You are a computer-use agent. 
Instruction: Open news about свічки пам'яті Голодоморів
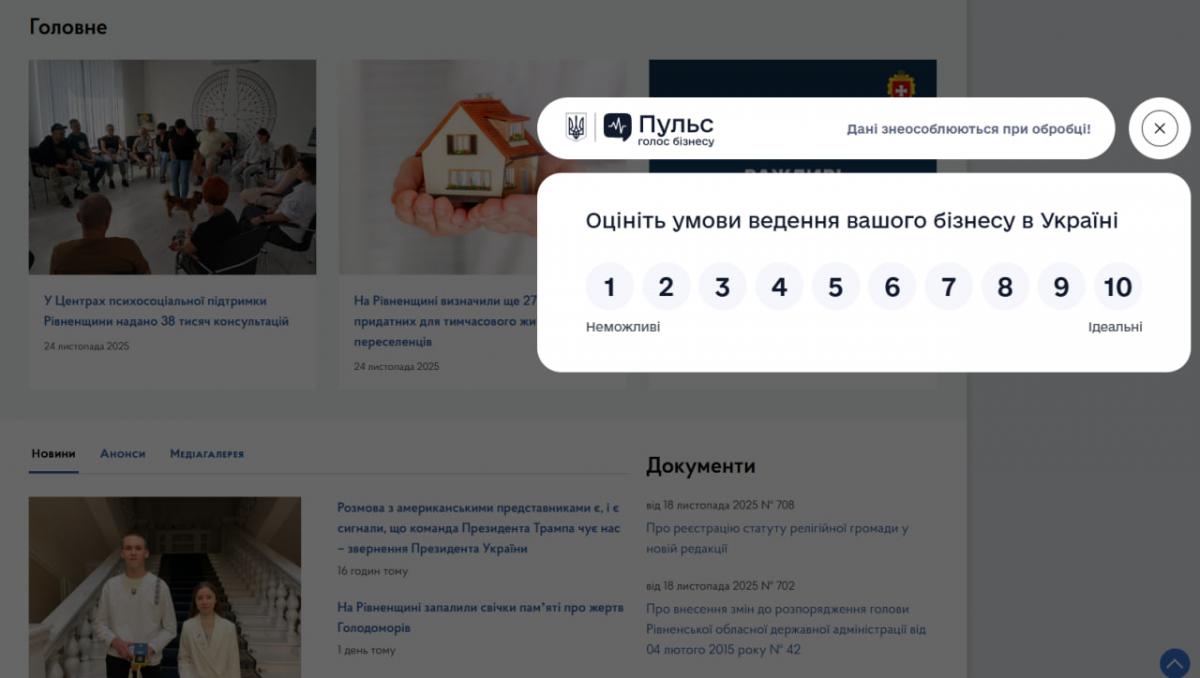(x=479, y=617)
